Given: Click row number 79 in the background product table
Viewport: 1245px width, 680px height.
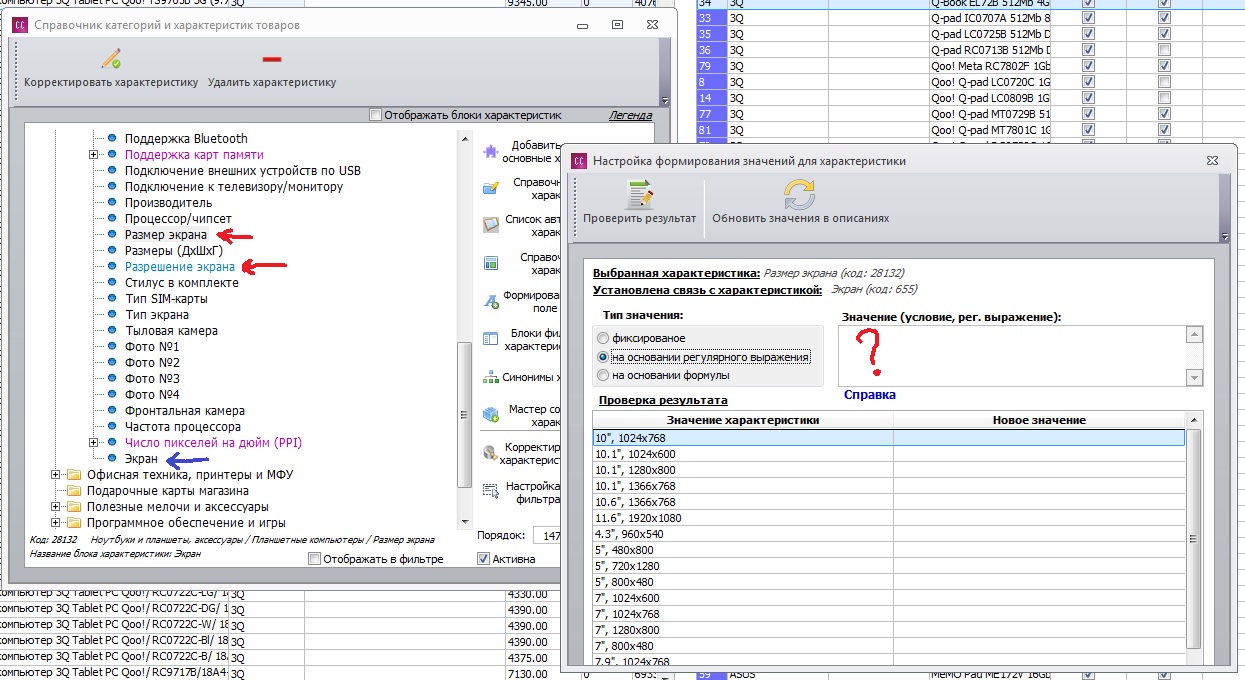Looking at the screenshot, I should [x=711, y=66].
